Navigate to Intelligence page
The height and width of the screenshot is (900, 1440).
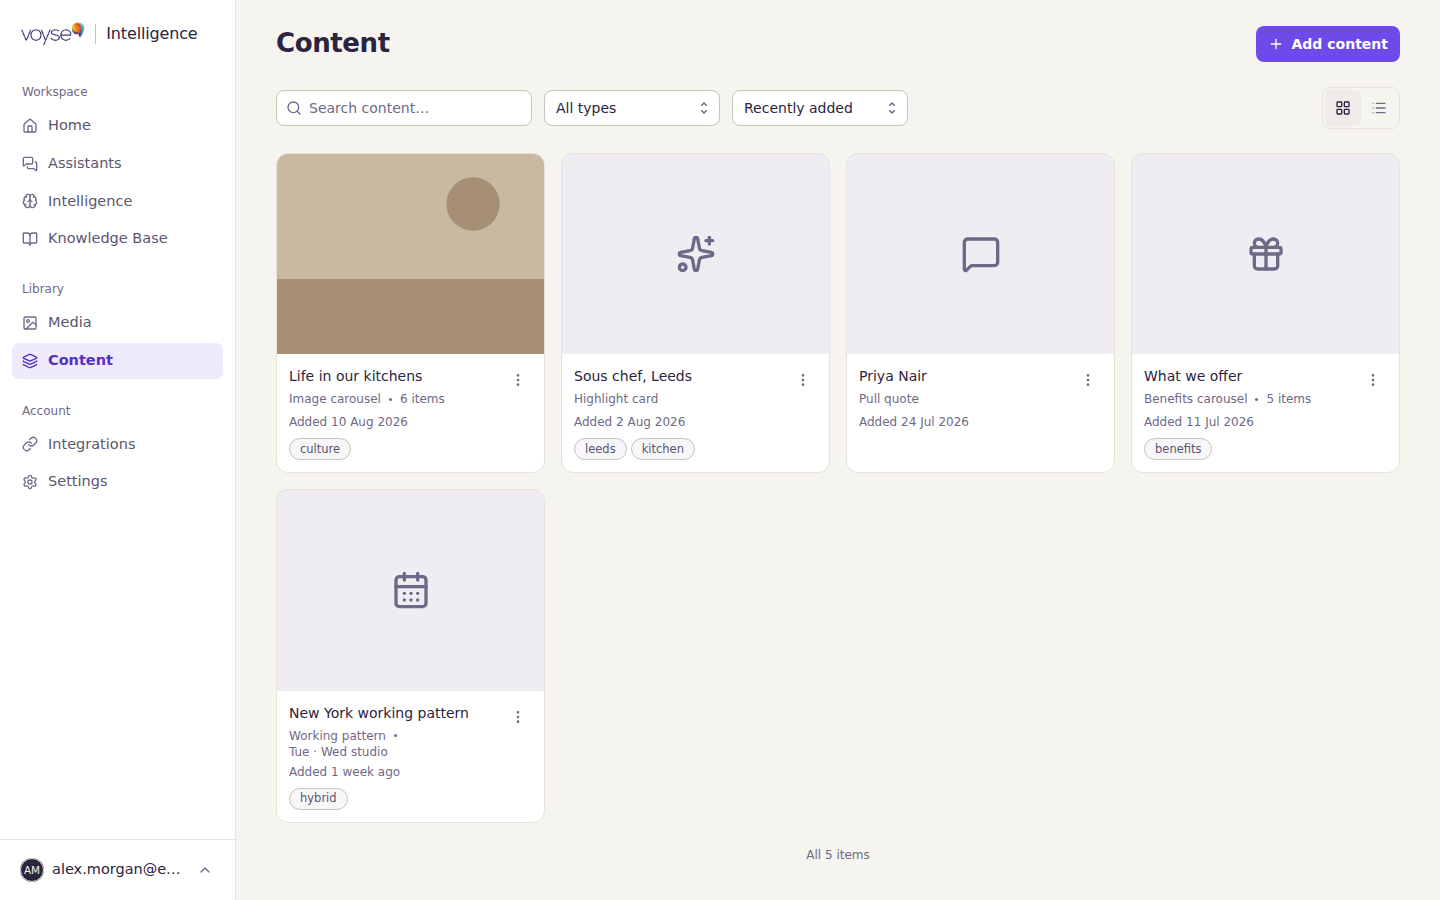point(117,201)
